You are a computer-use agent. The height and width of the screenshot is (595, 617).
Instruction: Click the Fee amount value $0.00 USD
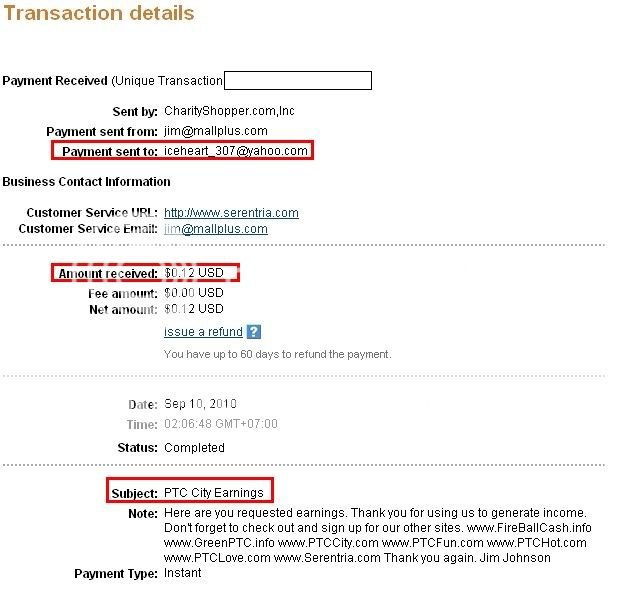(193, 293)
